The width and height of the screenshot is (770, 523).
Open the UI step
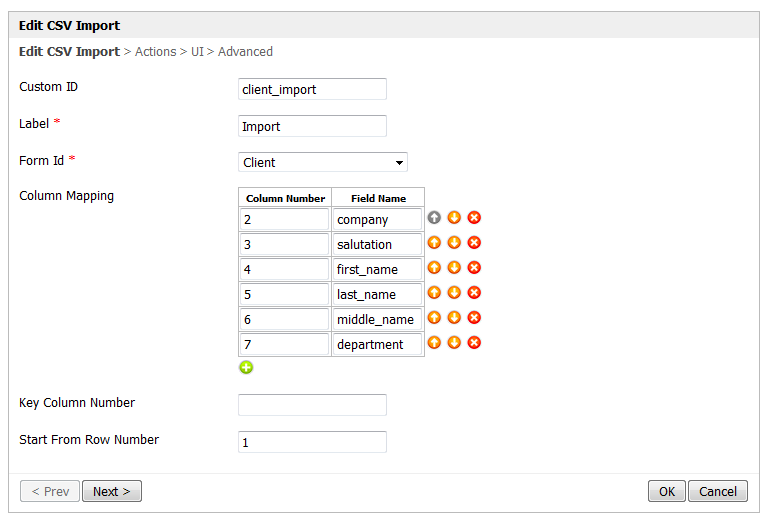pos(198,51)
